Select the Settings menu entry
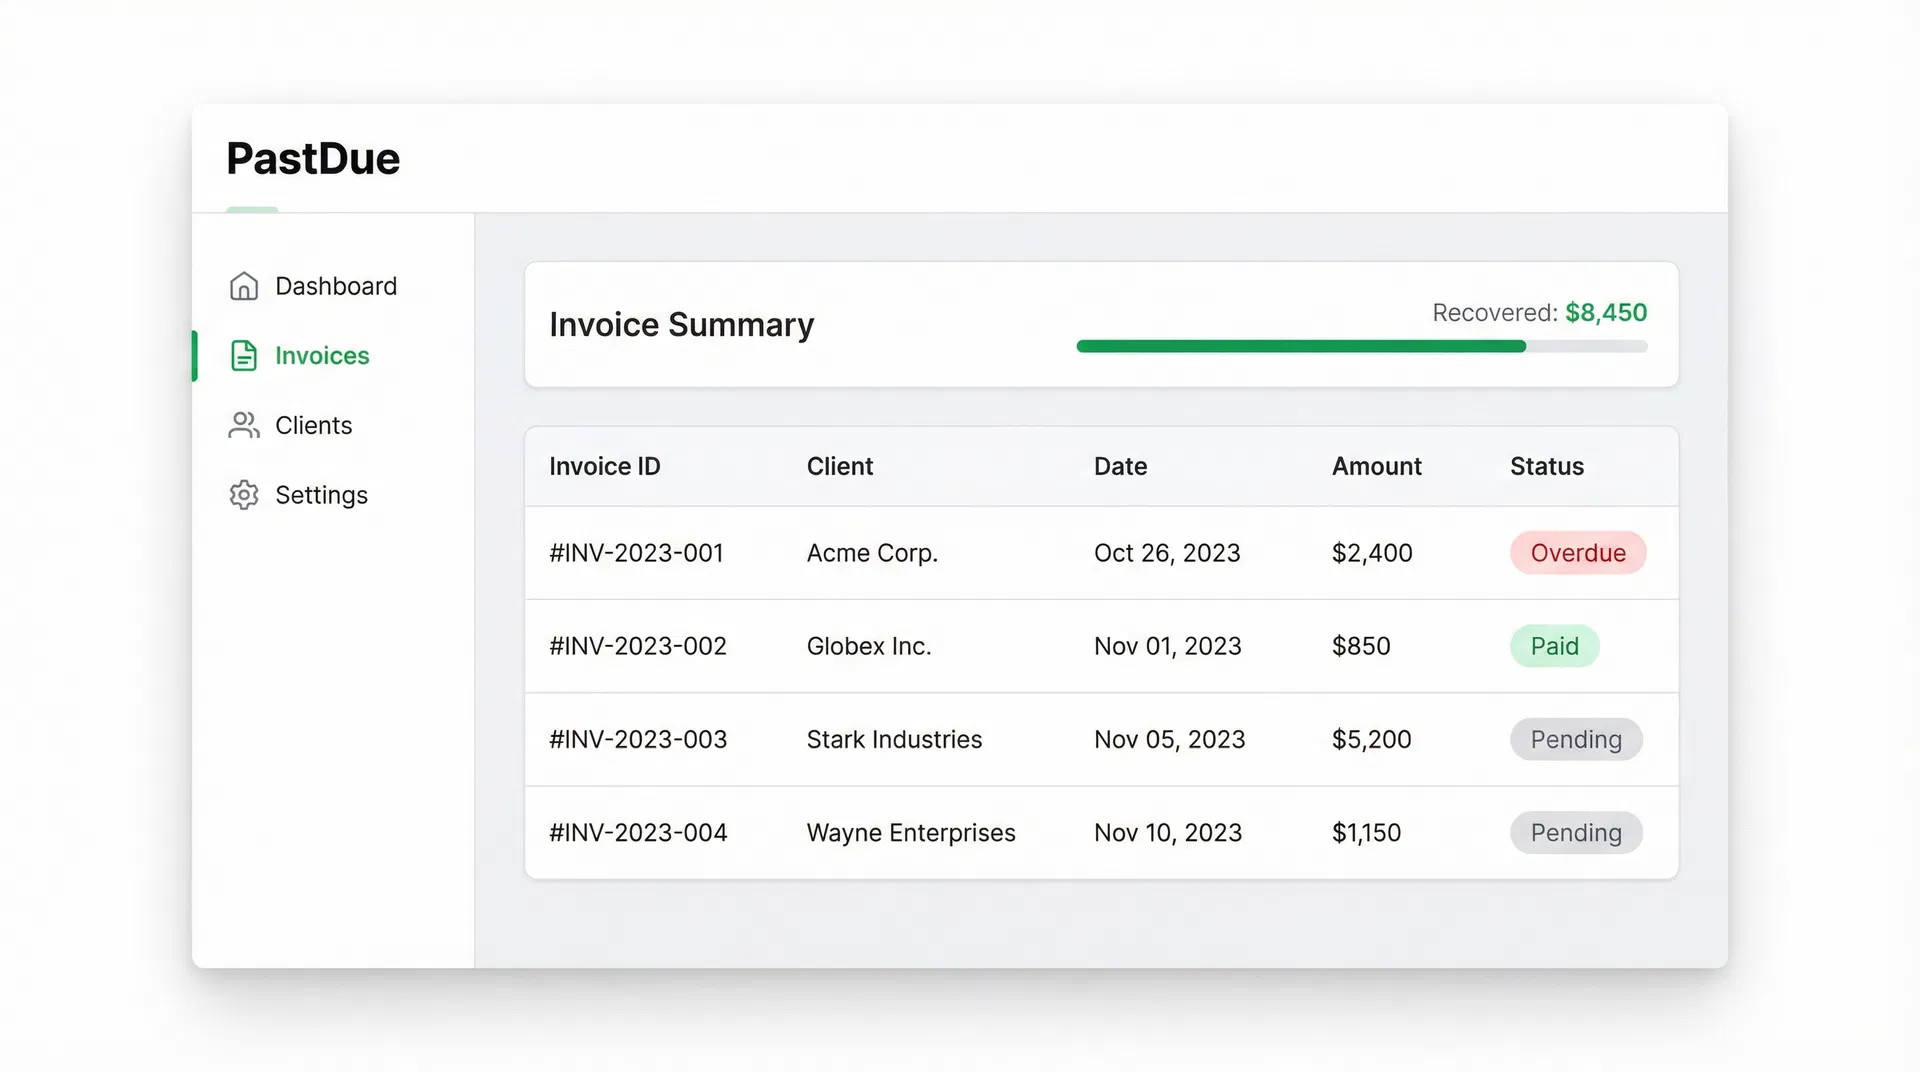 [321, 494]
